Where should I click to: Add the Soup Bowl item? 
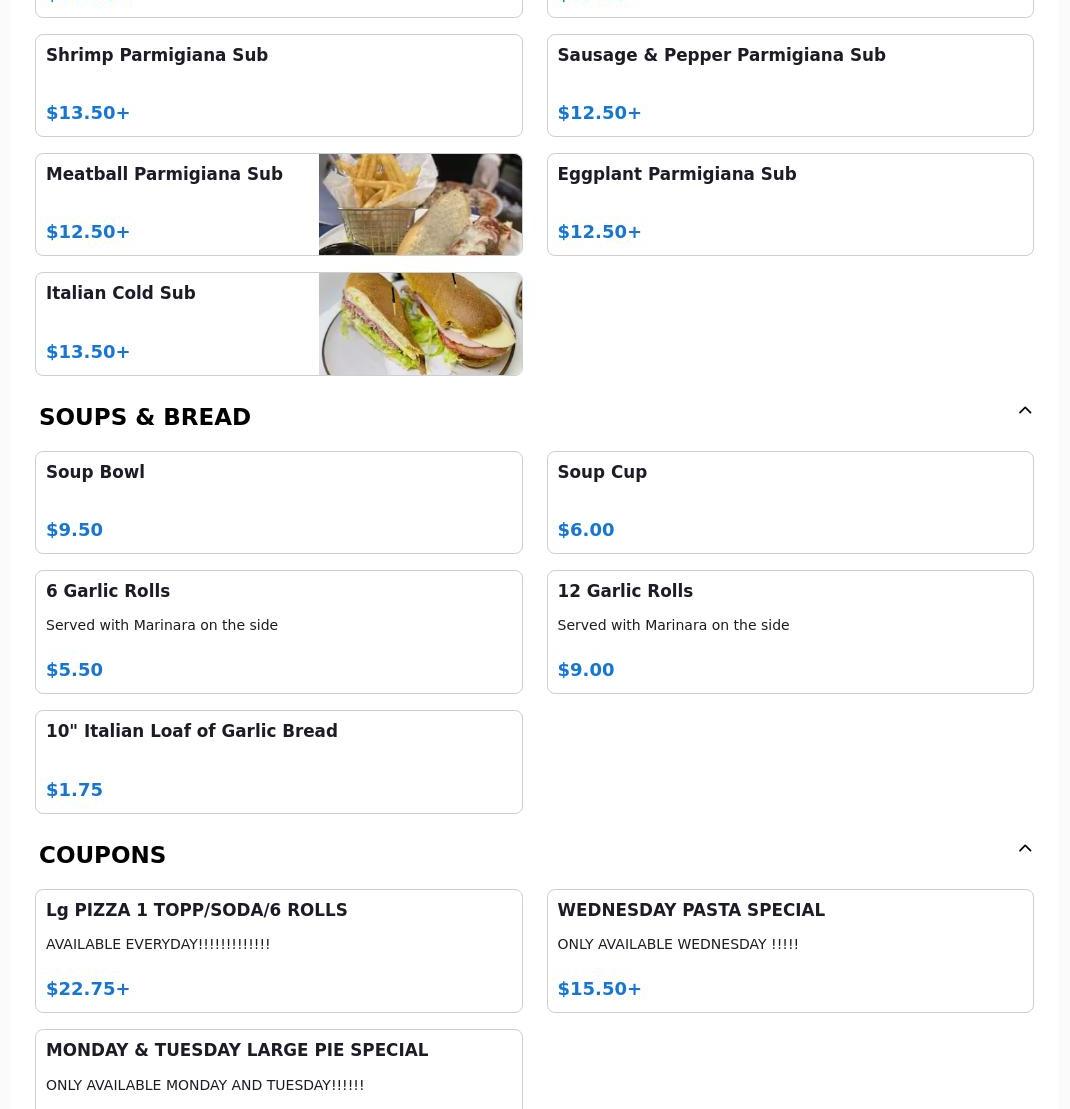278,502
